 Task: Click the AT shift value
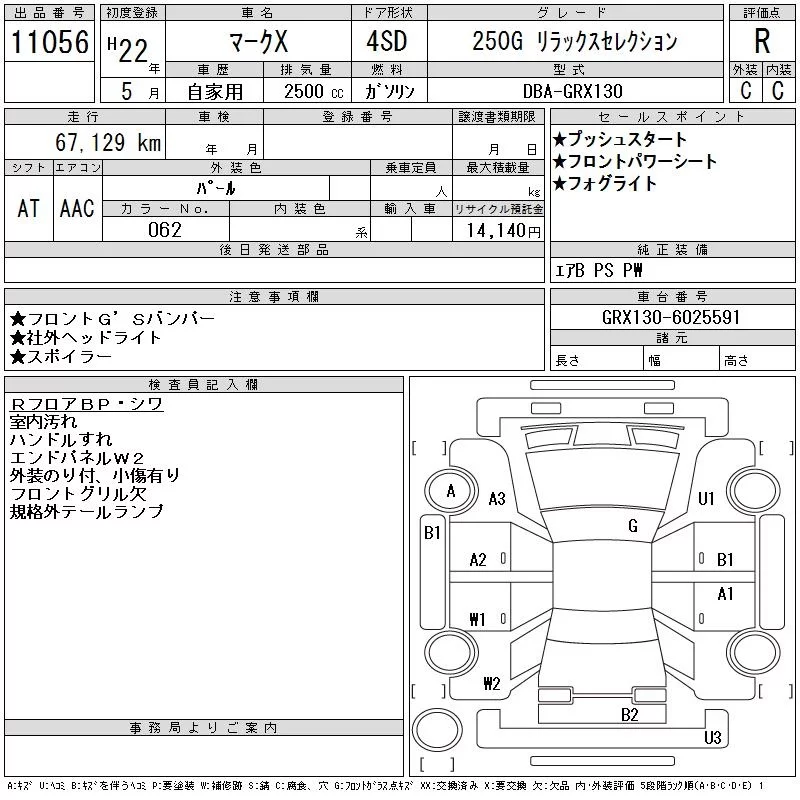coord(29,208)
